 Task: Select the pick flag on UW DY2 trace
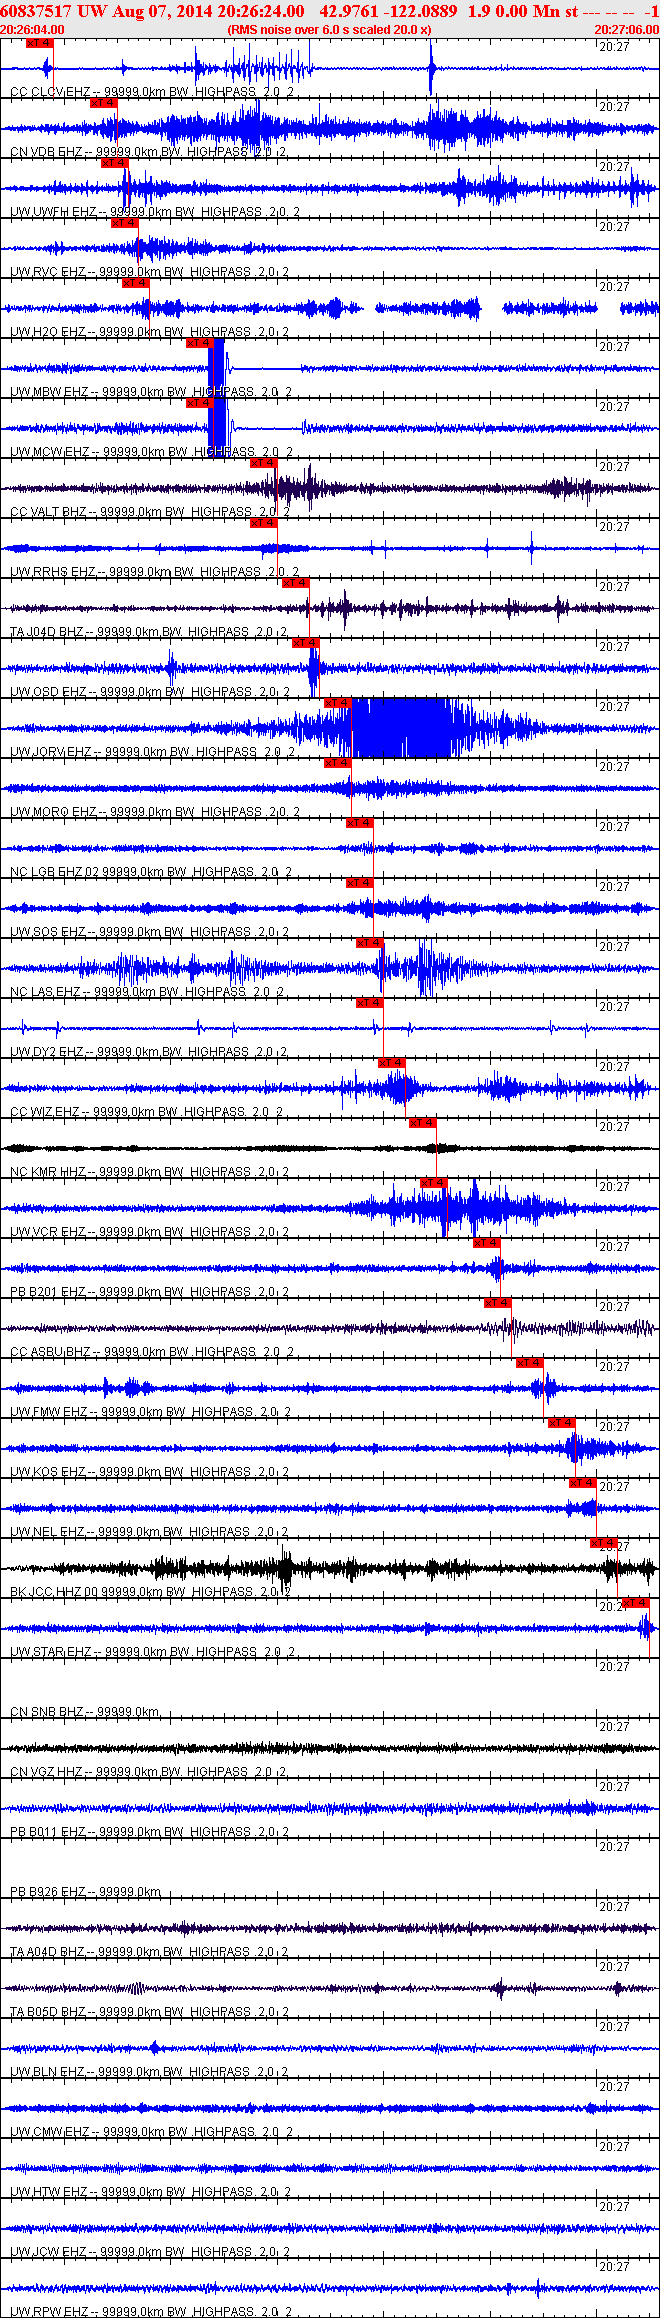click(370, 1003)
